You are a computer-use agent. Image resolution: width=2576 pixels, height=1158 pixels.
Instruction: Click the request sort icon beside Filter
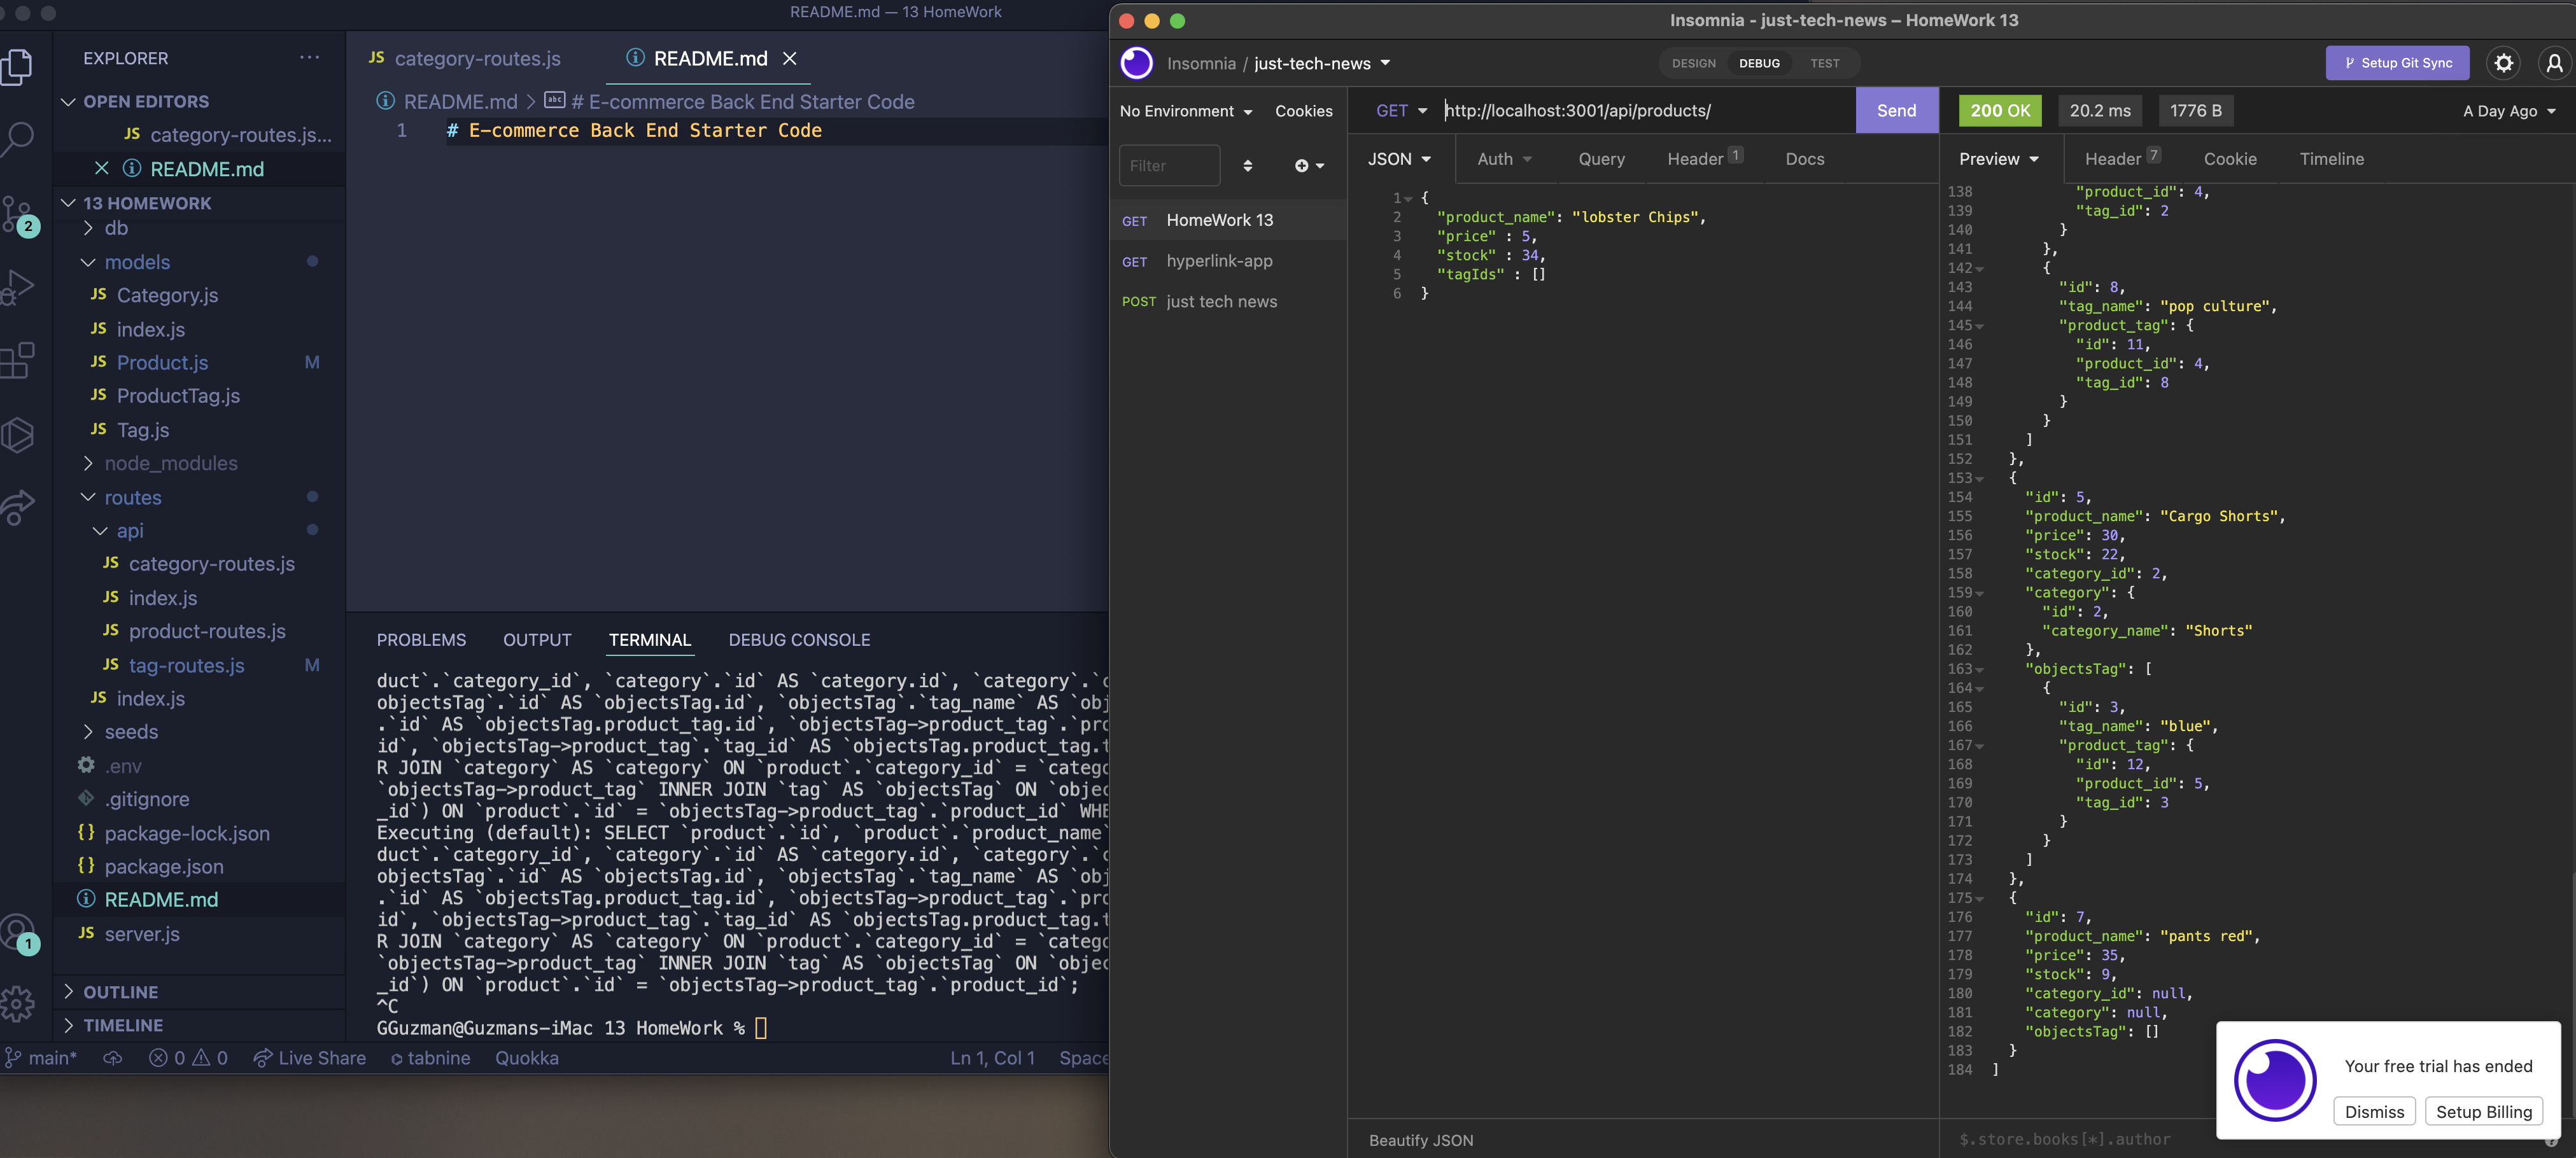coord(1247,165)
